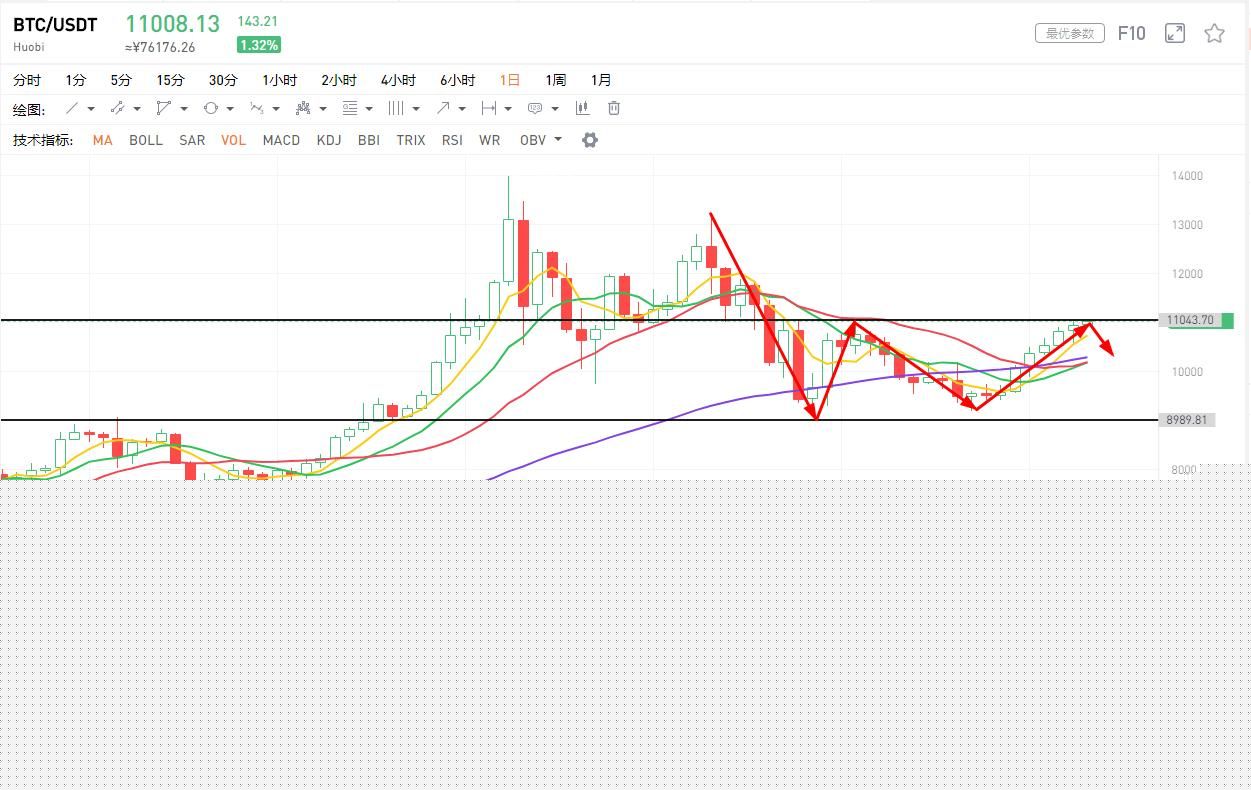
Task: Switch to the 1小时 timeframe
Action: point(280,80)
